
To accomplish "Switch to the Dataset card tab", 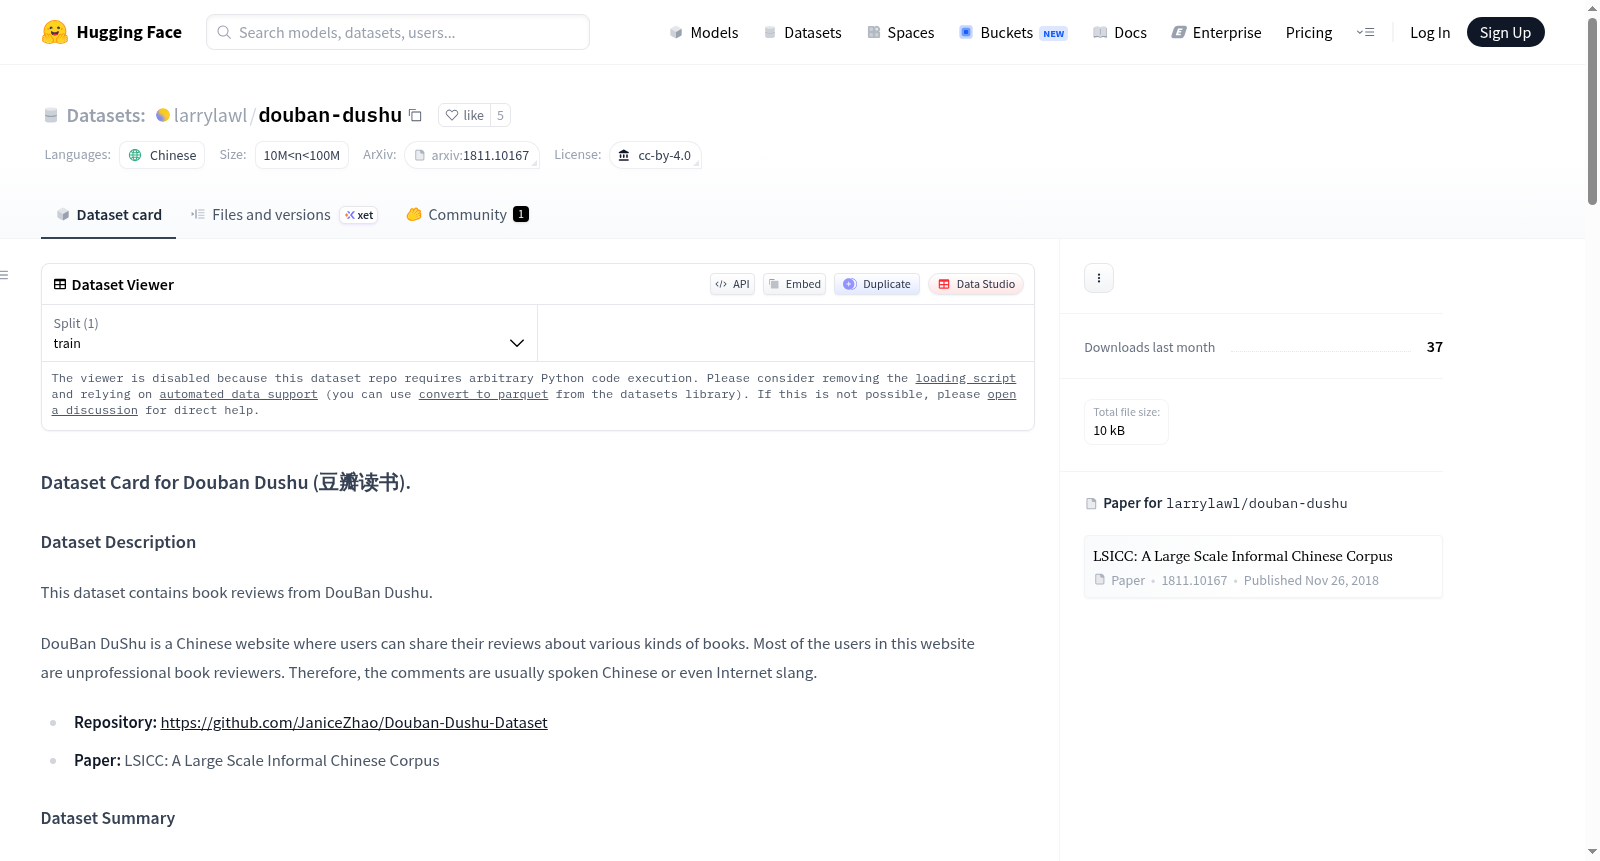I will pyautogui.click(x=109, y=215).
